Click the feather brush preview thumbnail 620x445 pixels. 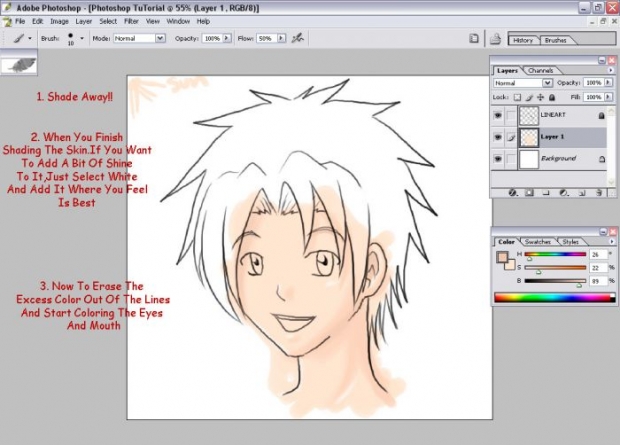point(19,64)
